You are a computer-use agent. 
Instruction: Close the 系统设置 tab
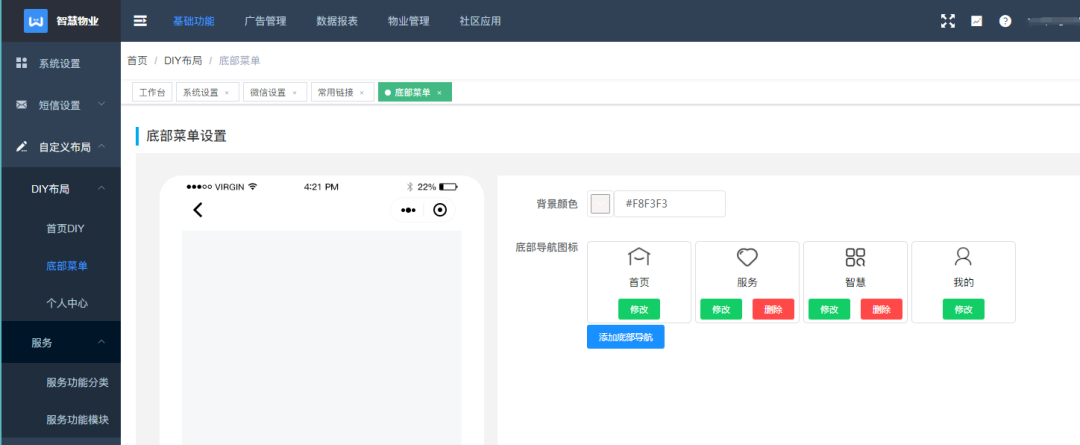[x=227, y=92]
